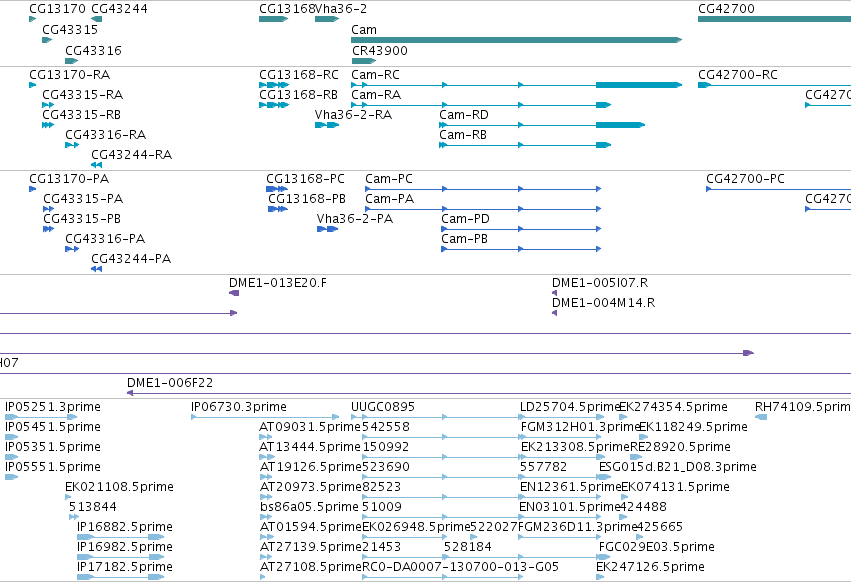Open protein CG43316-PA
Screen dimensions: 851x582
click(105, 239)
